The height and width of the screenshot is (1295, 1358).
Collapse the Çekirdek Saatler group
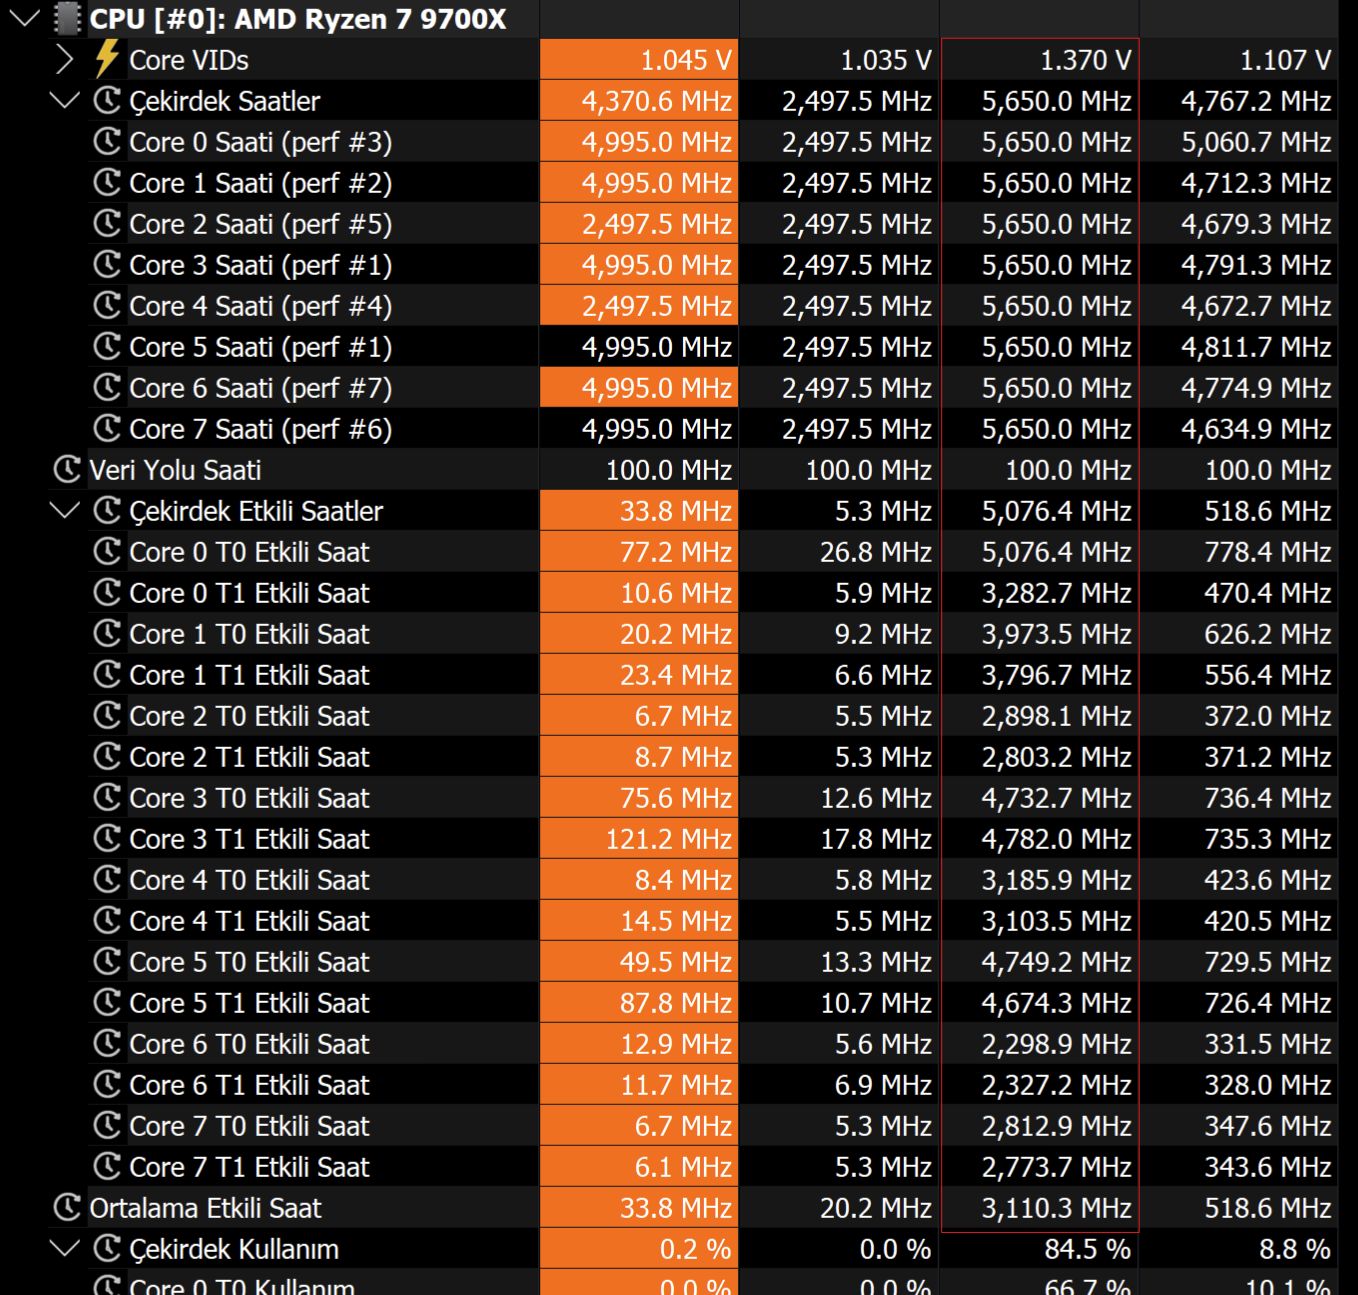pos(65,100)
